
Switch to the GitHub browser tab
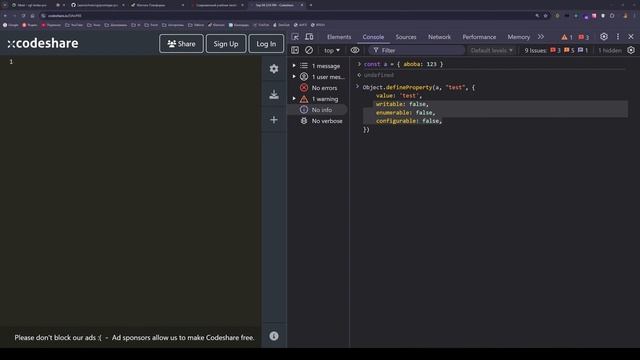click(97, 5)
